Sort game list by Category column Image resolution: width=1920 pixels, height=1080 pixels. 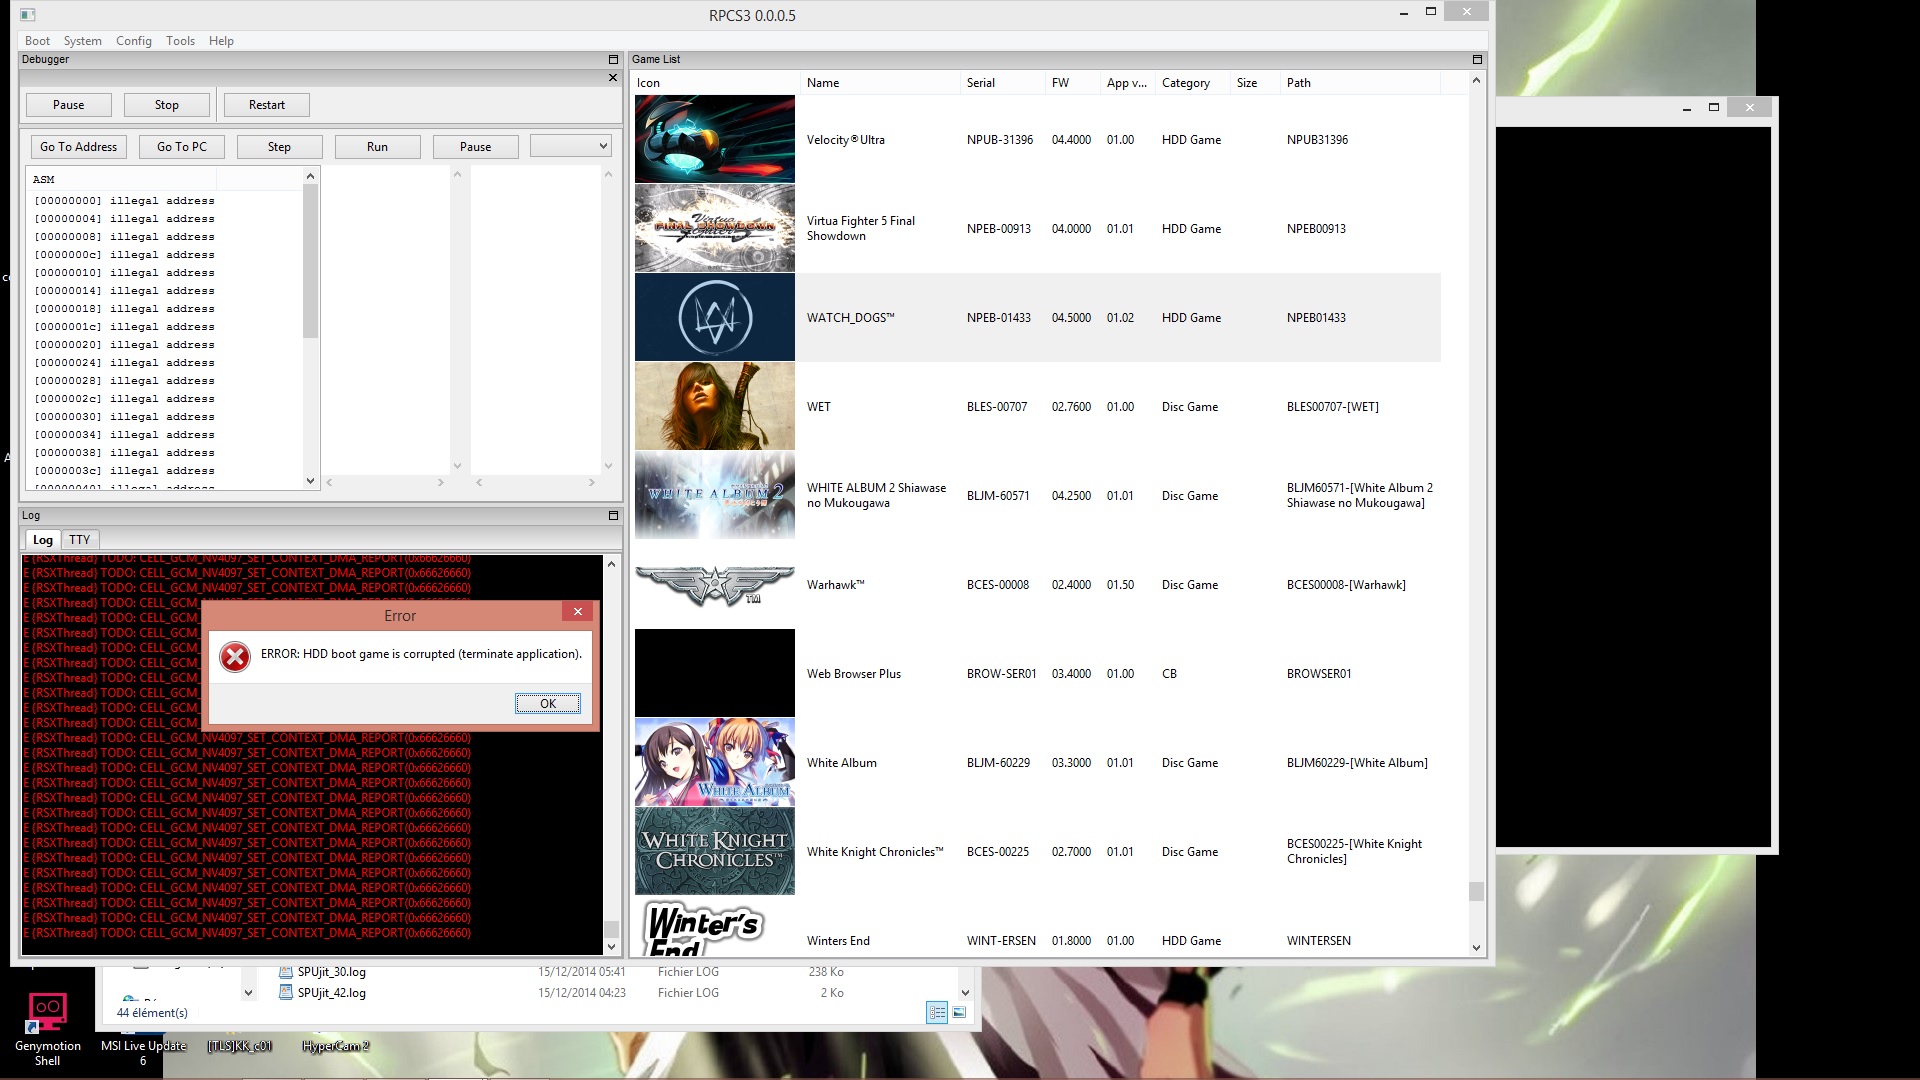1192,83
